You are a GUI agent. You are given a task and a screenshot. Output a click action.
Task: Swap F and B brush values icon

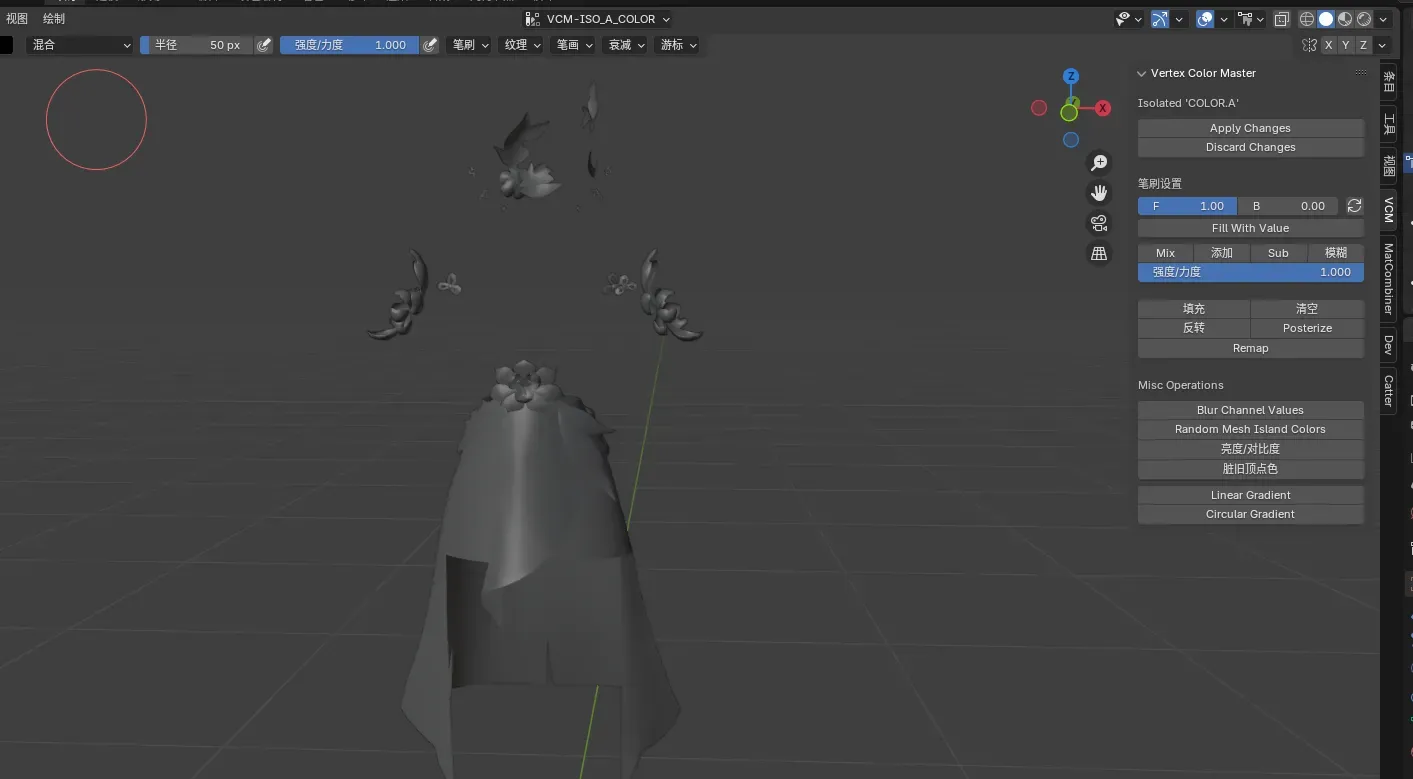pyautogui.click(x=1354, y=206)
